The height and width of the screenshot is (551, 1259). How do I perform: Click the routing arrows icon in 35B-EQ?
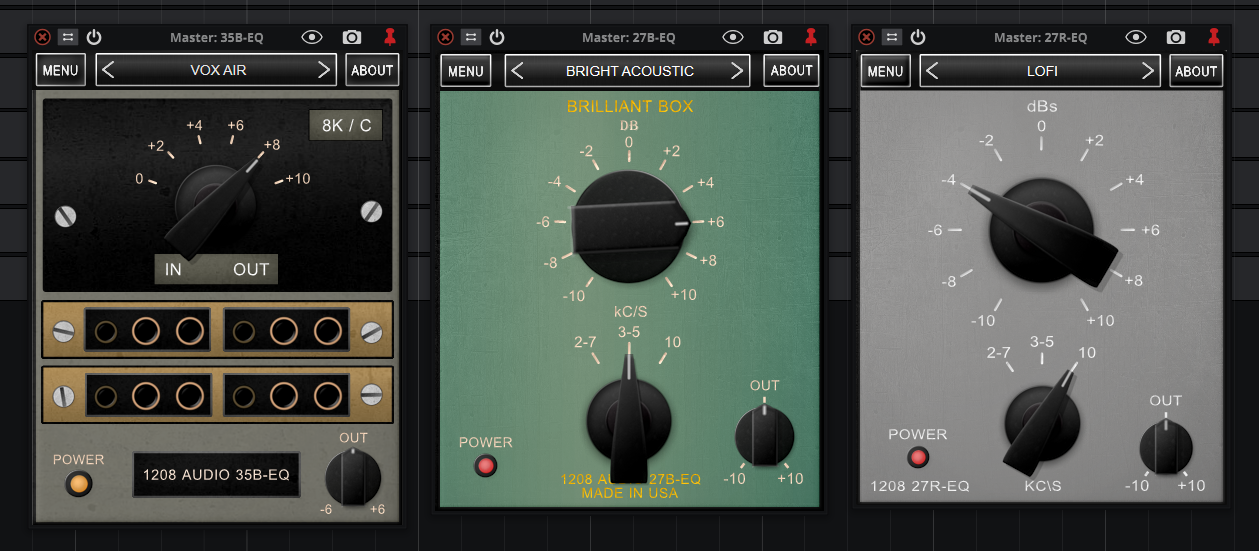[x=68, y=37]
